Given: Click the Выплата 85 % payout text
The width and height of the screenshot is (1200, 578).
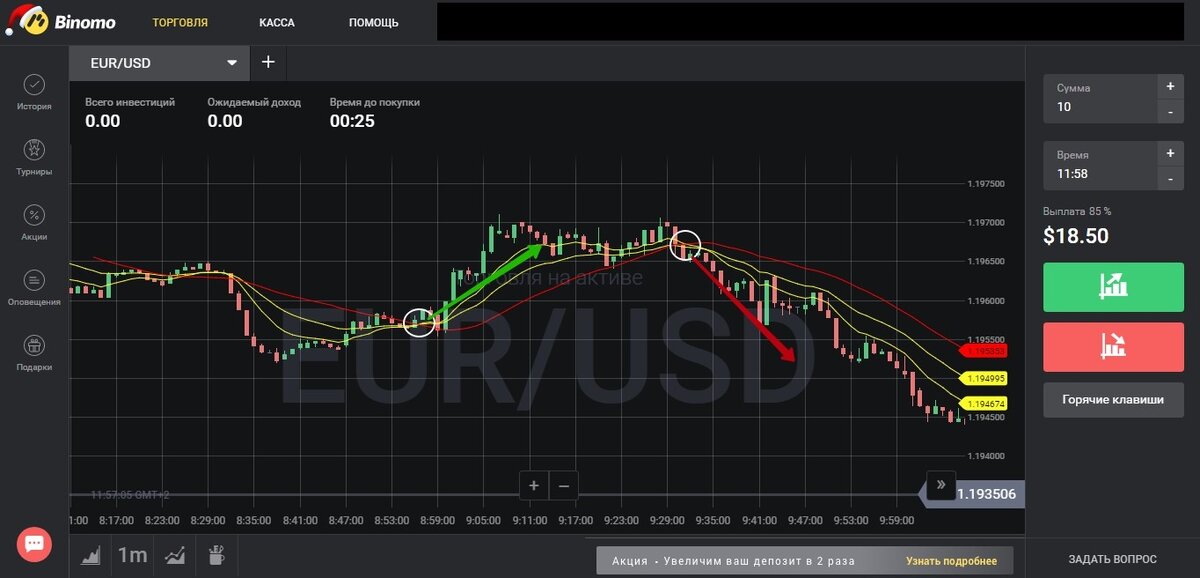Looking at the screenshot, I should coord(1077,211).
